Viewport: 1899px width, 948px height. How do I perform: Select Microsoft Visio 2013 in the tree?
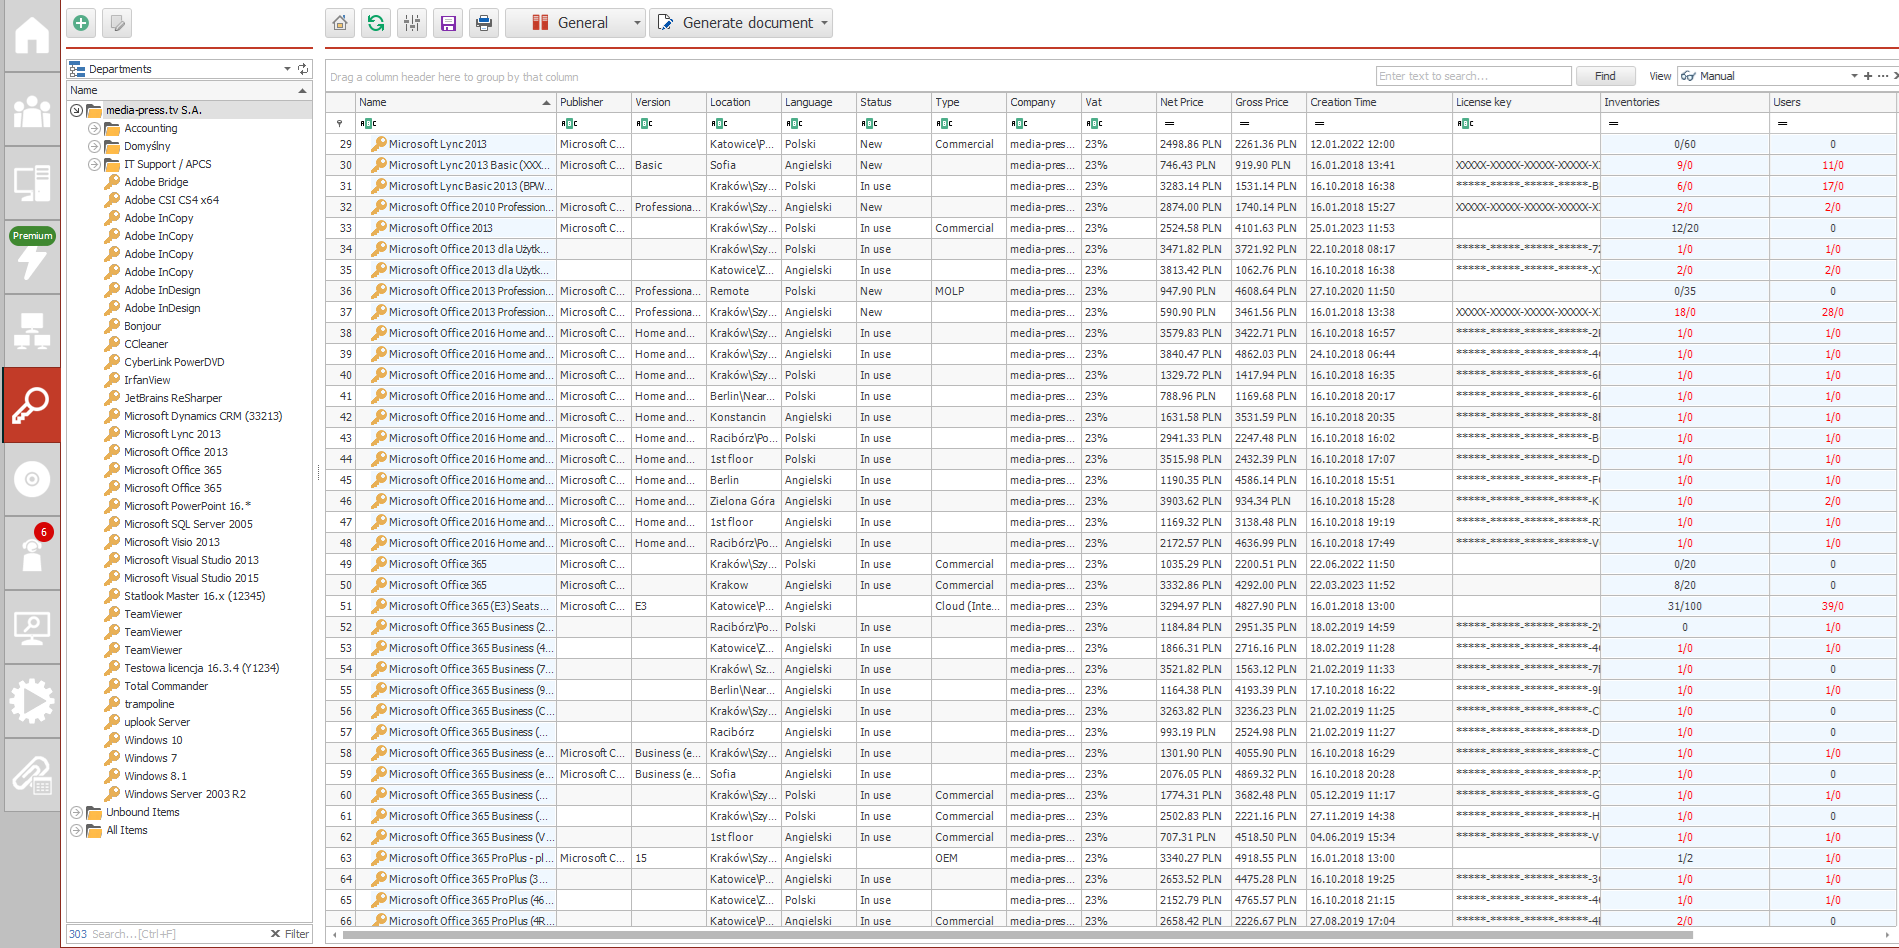click(x=171, y=542)
